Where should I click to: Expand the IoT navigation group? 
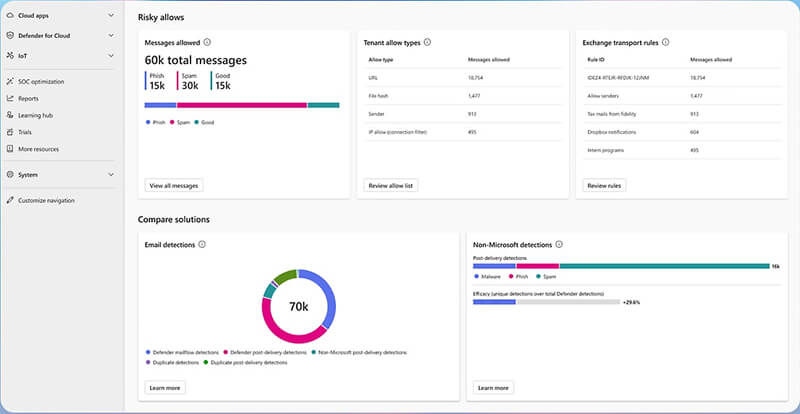(x=110, y=55)
